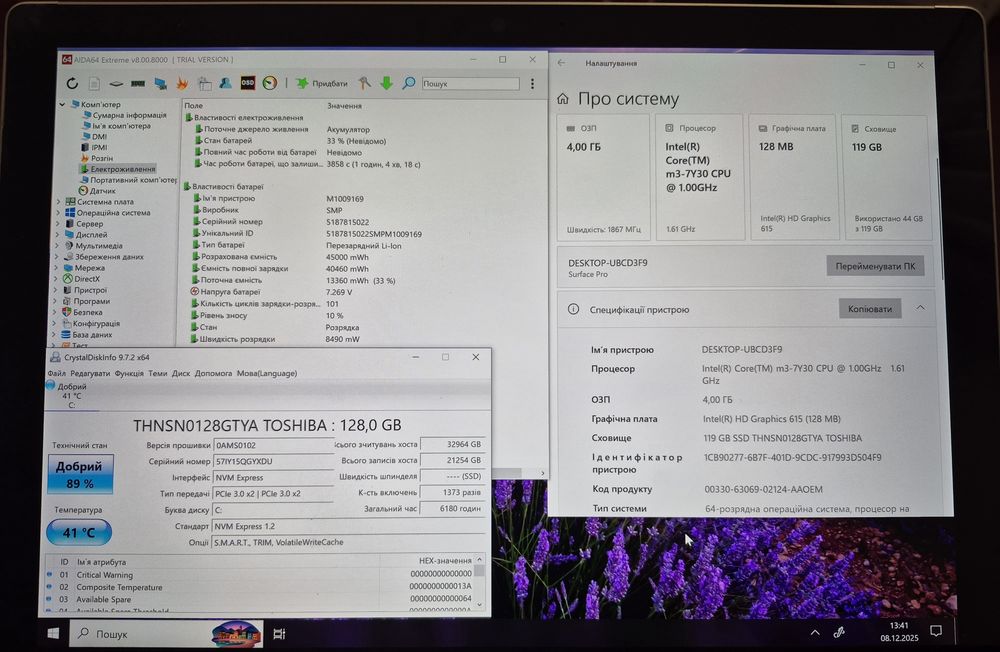Image resolution: width=1000 pixels, height=652 pixels.
Task: Click the Копіювати button in device specifications
Action: [870, 309]
